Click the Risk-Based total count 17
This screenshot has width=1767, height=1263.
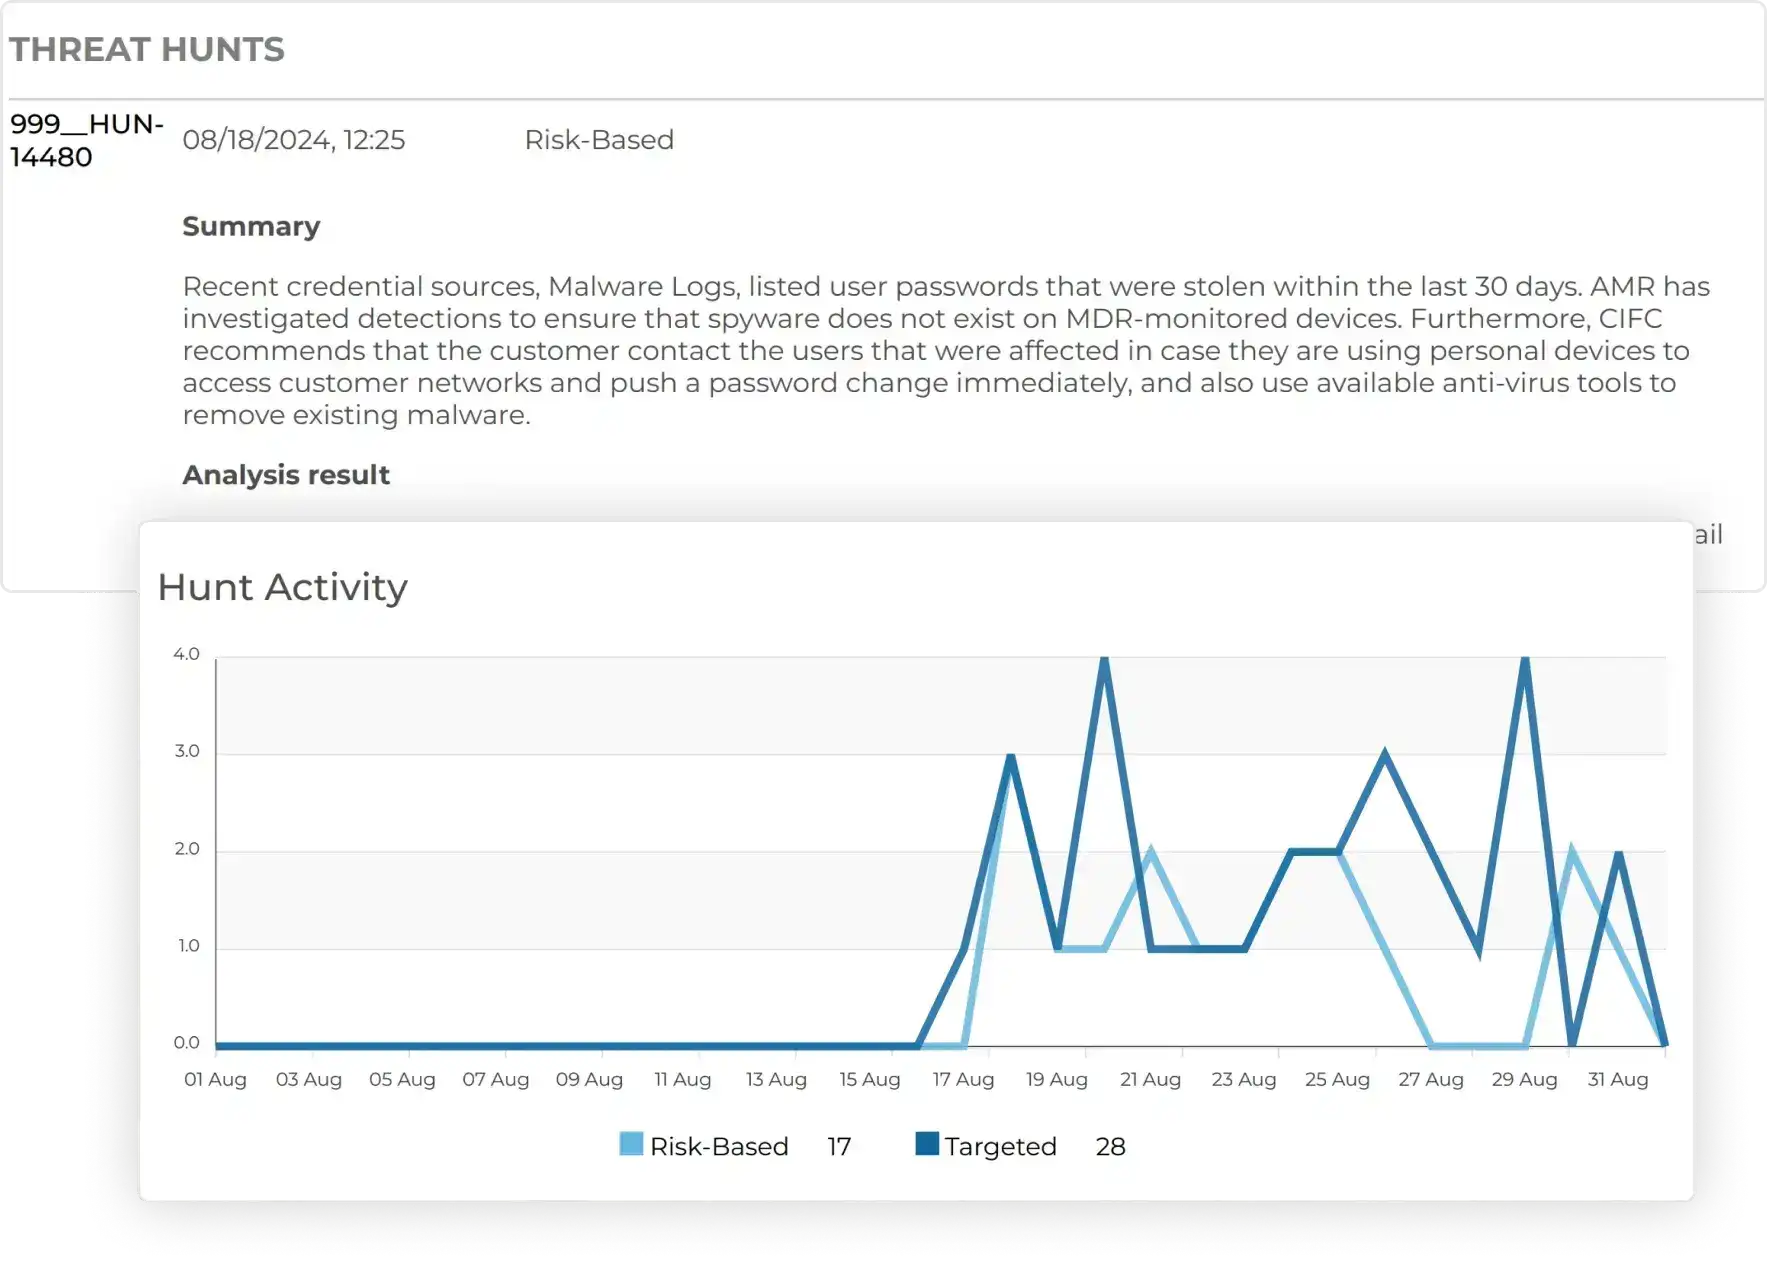click(x=839, y=1146)
